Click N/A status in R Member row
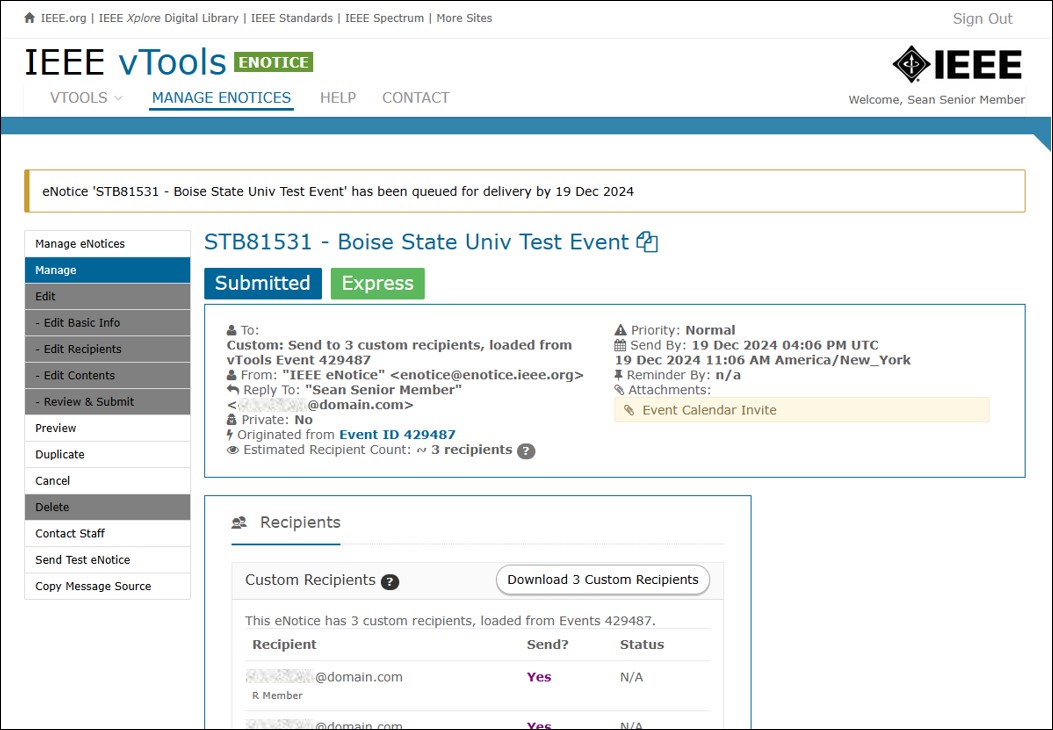Screen dimensions: 1053x730 pos(631,677)
